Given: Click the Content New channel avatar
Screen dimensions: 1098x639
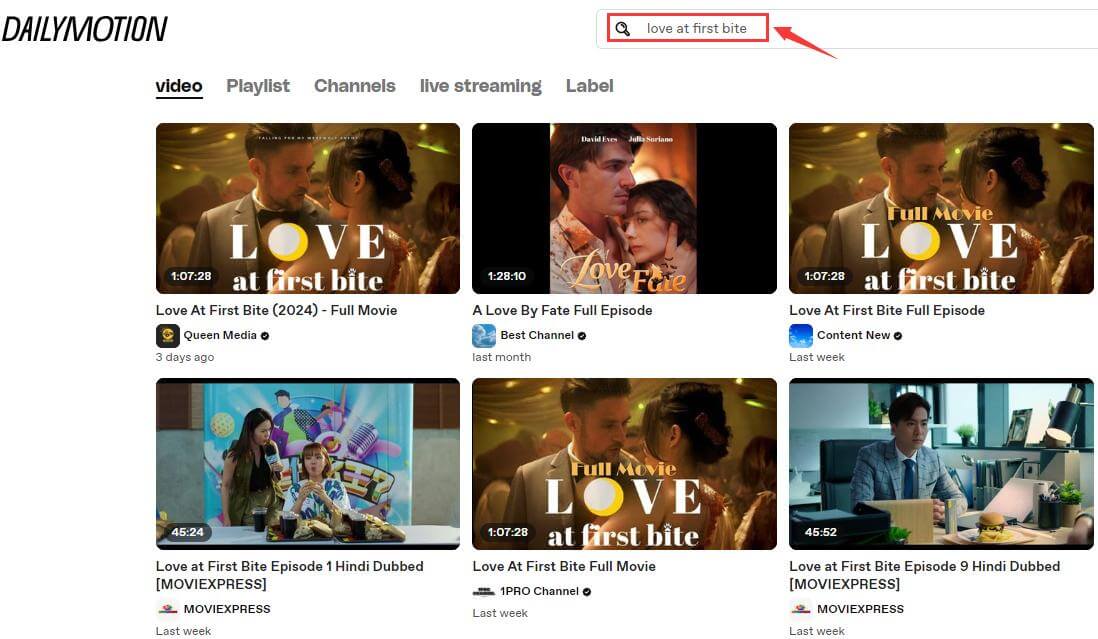Looking at the screenshot, I should click(x=801, y=335).
